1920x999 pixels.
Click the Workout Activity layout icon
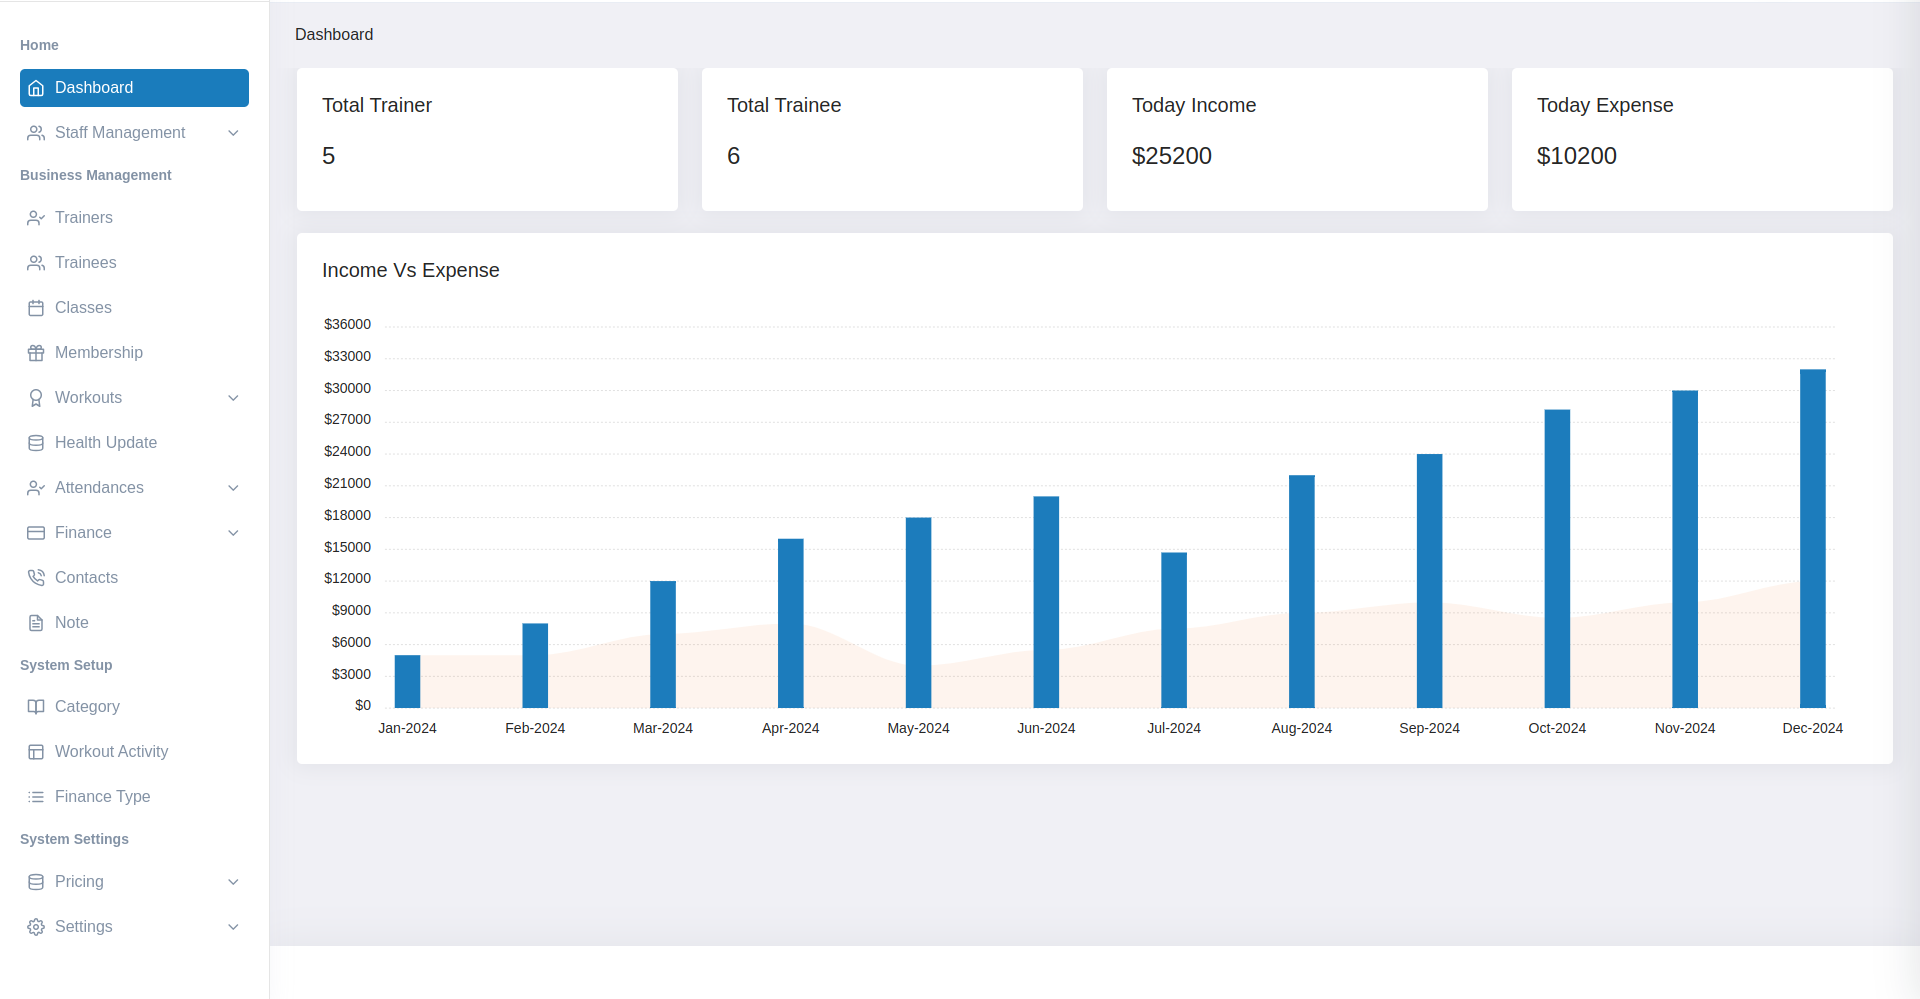pyautogui.click(x=36, y=752)
